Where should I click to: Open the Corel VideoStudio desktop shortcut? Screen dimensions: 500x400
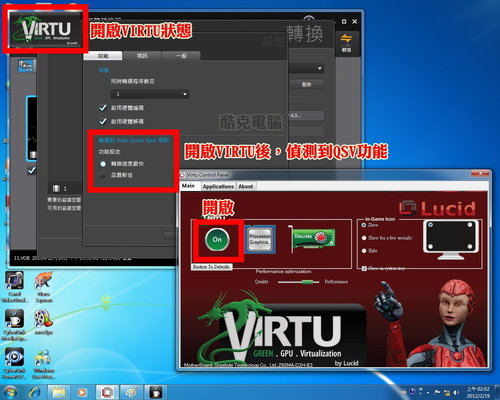[x=15, y=287]
